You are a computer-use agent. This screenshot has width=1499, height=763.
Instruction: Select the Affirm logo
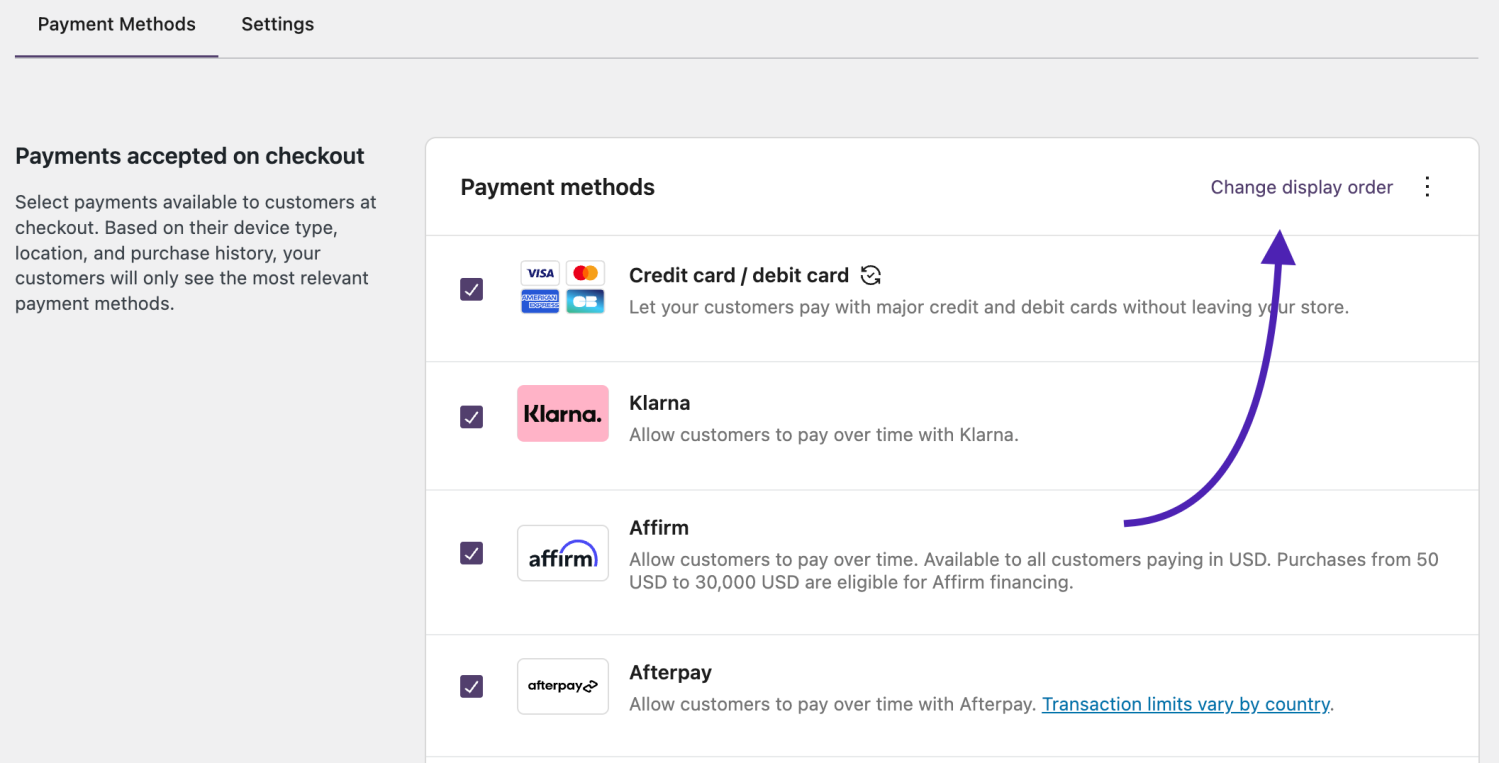[562, 553]
